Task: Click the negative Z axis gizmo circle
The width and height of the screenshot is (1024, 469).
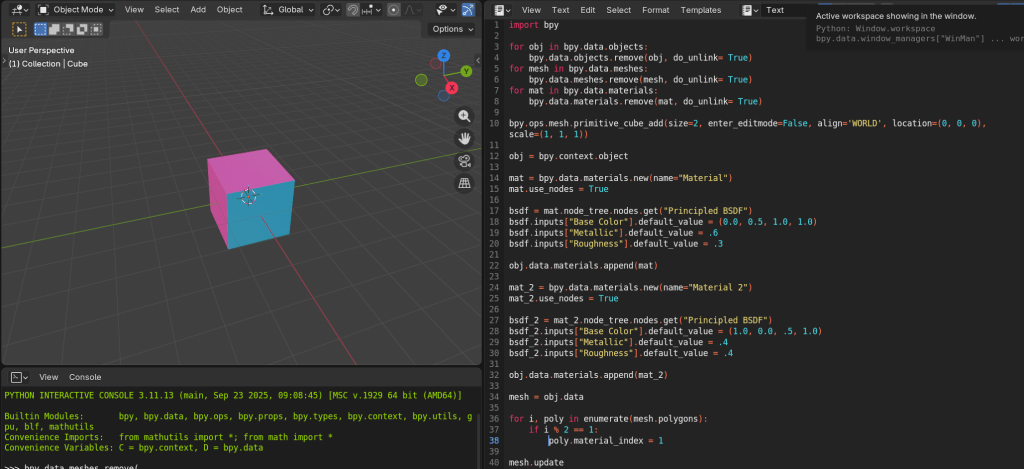Action: point(443,95)
